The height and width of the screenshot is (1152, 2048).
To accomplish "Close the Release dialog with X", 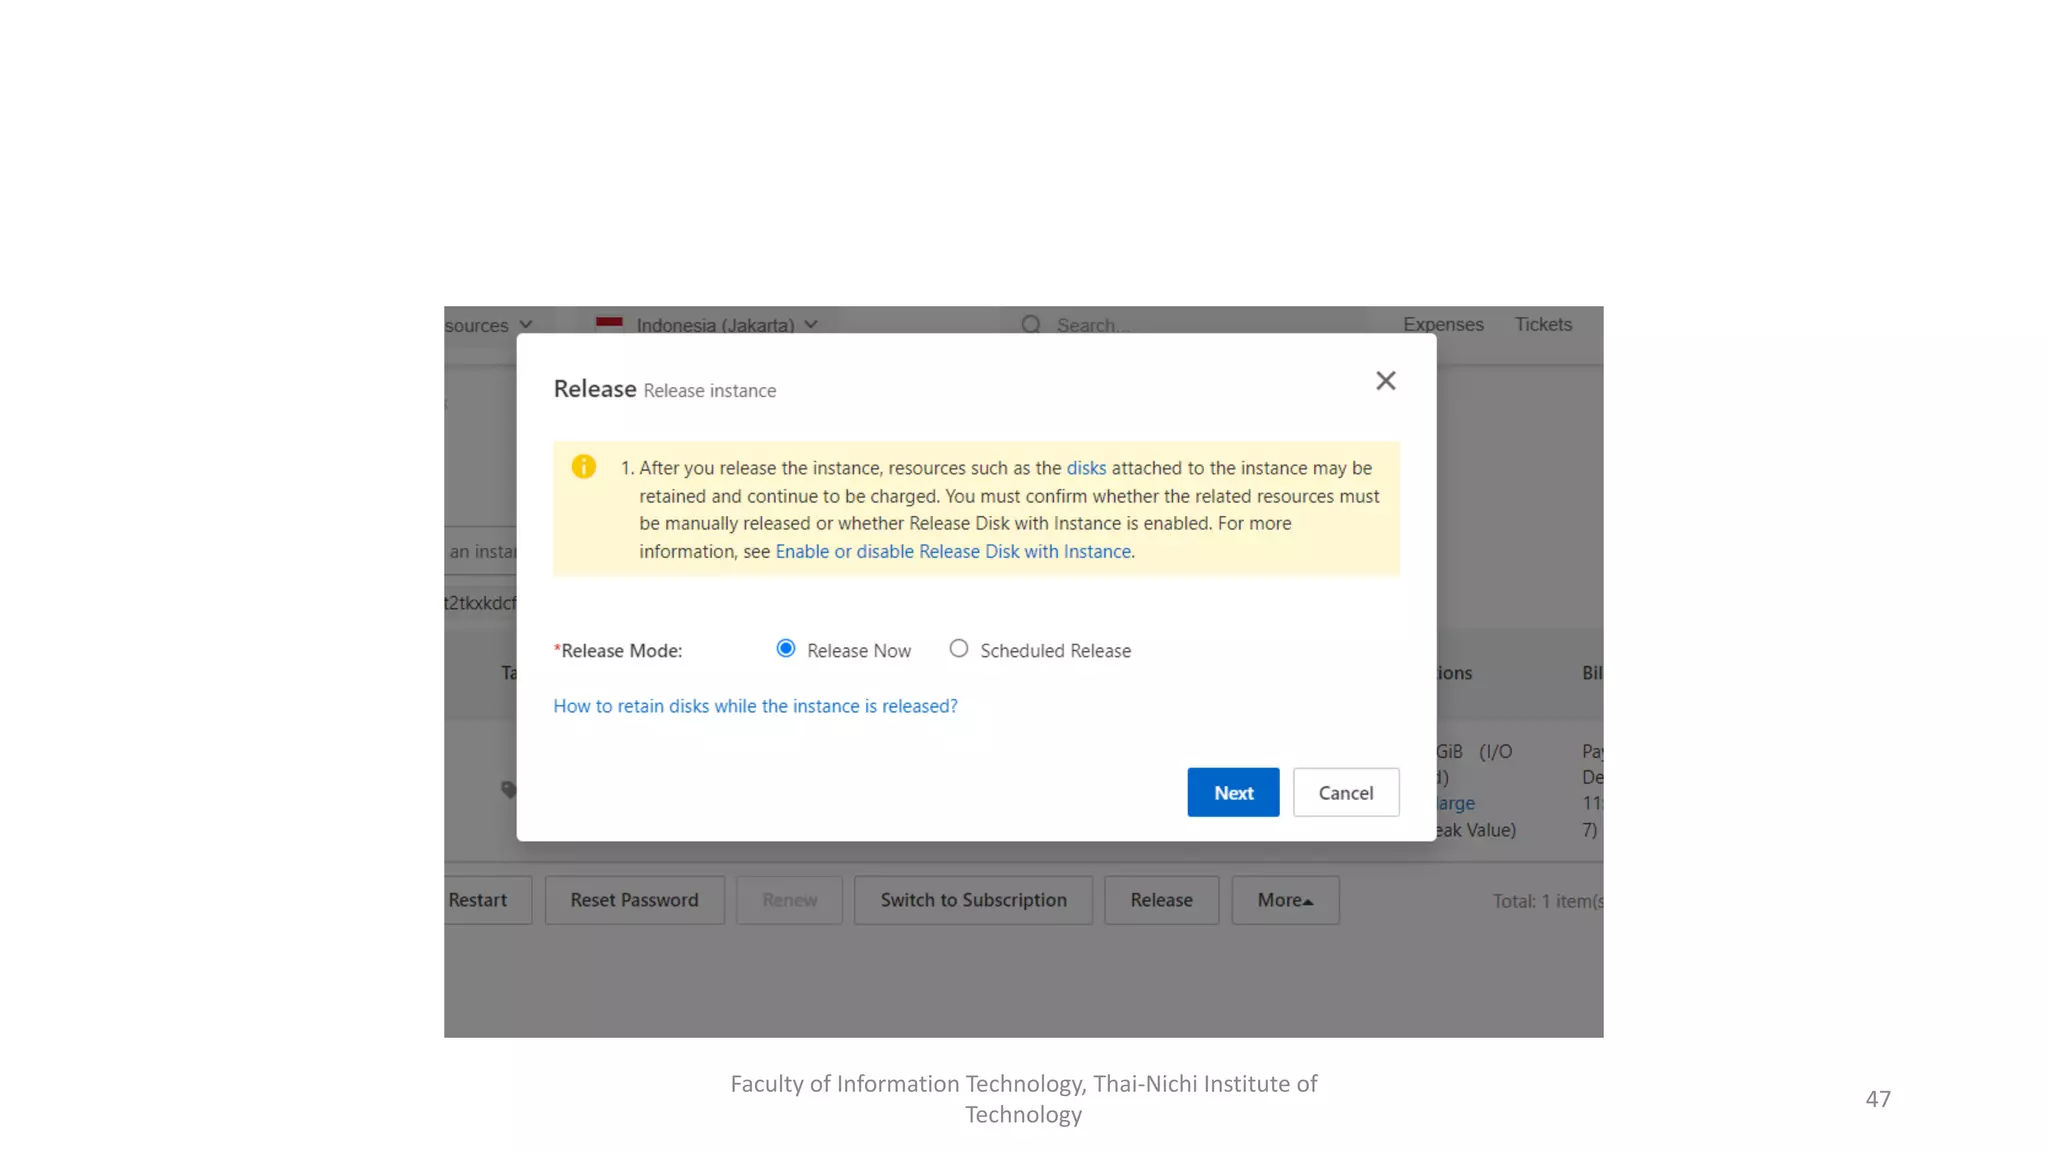I will point(1385,381).
